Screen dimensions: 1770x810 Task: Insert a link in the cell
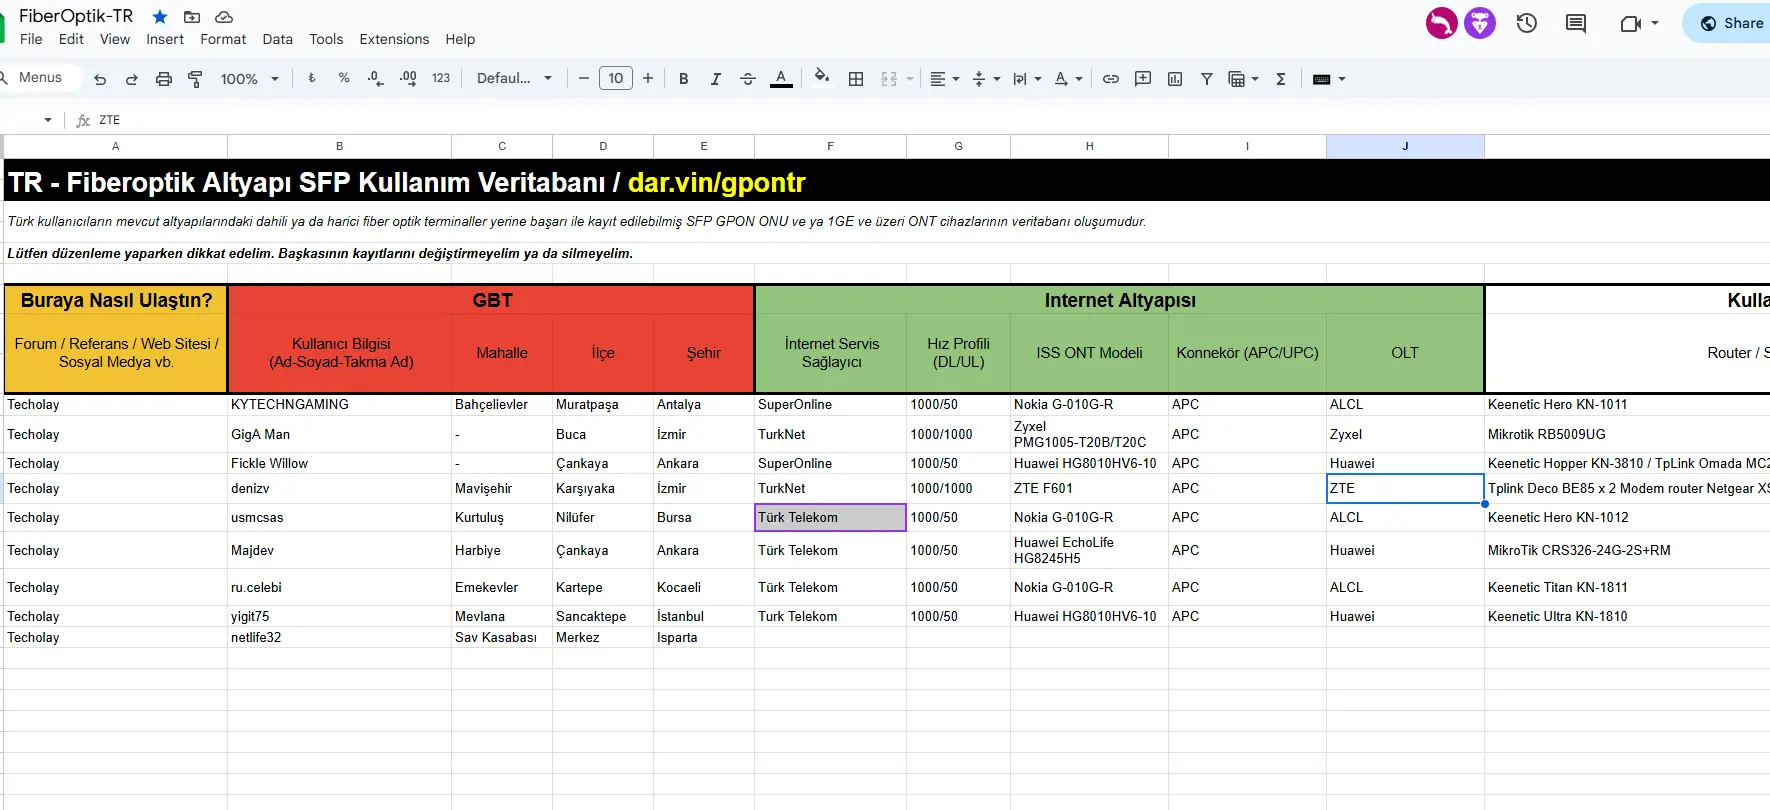[1111, 79]
